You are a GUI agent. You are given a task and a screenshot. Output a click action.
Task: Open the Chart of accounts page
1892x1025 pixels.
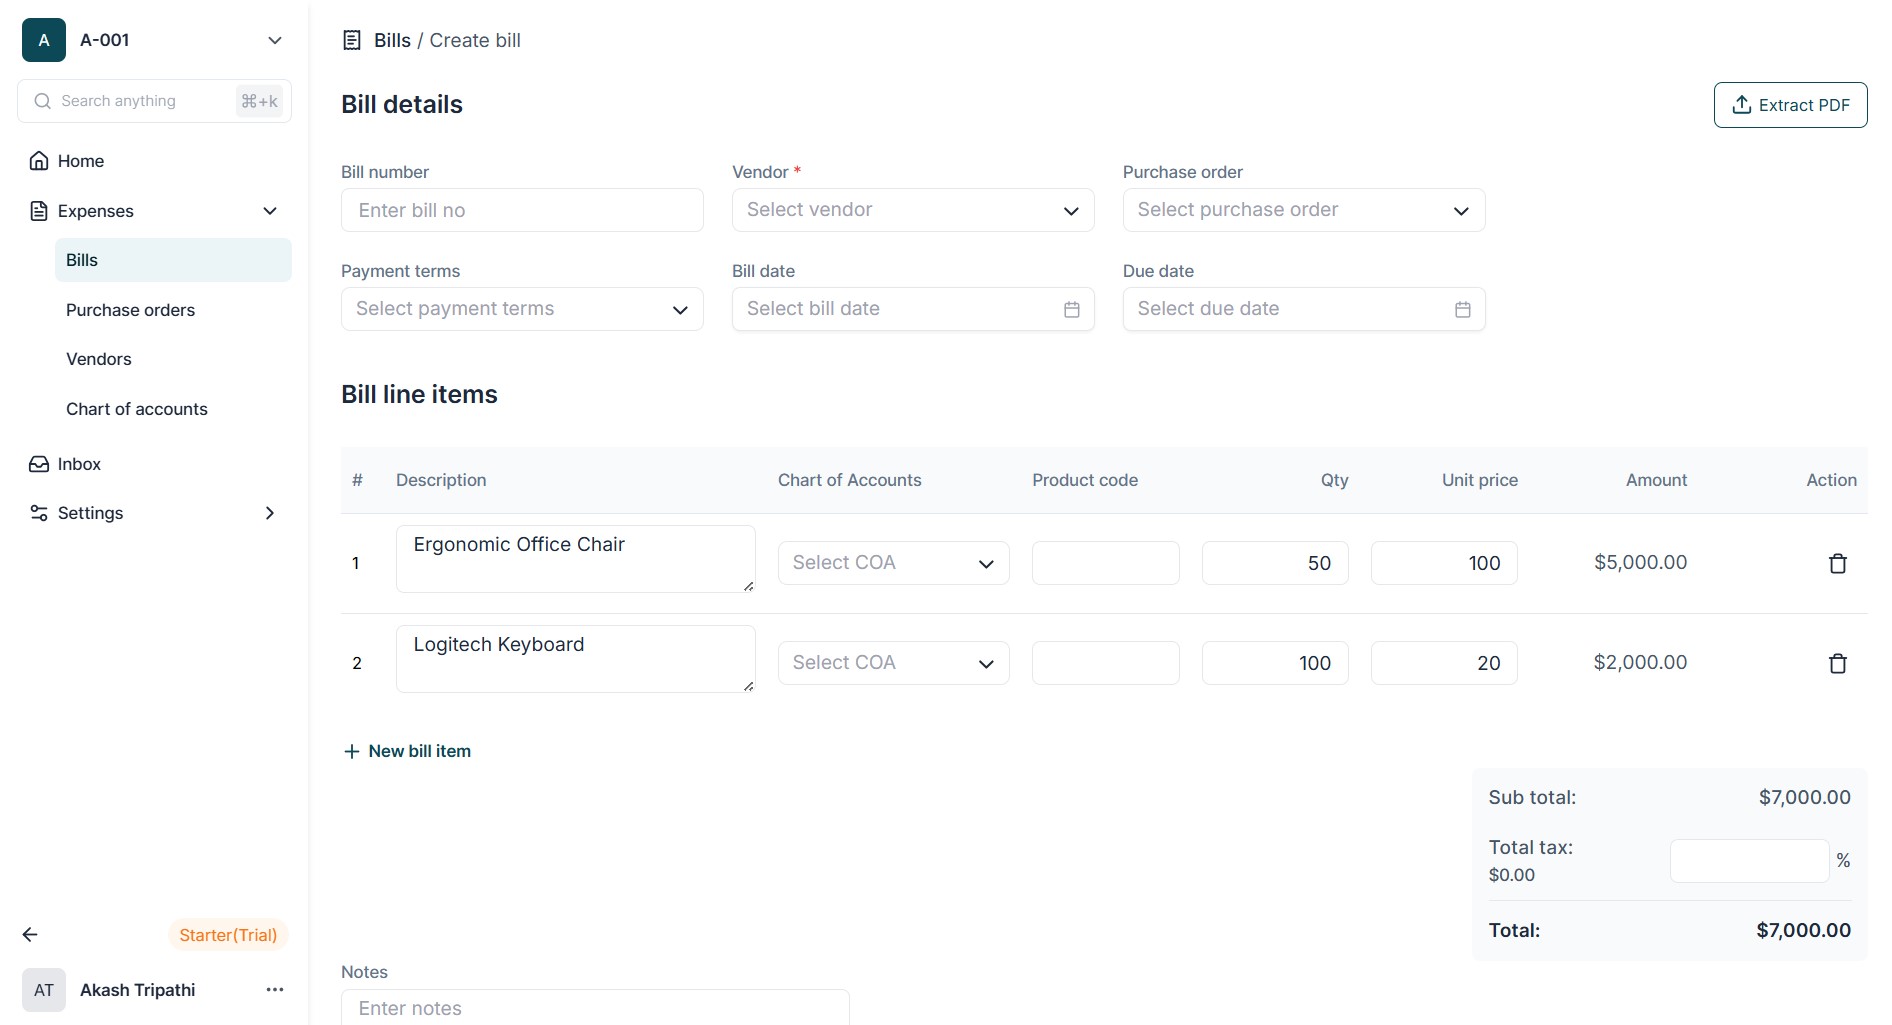point(137,409)
